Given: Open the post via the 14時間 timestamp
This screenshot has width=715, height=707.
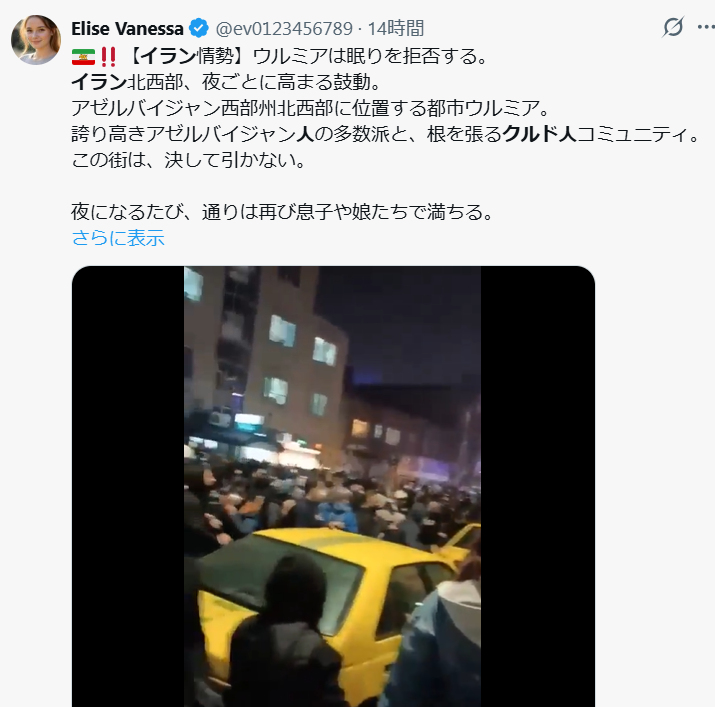Looking at the screenshot, I should (396, 29).
